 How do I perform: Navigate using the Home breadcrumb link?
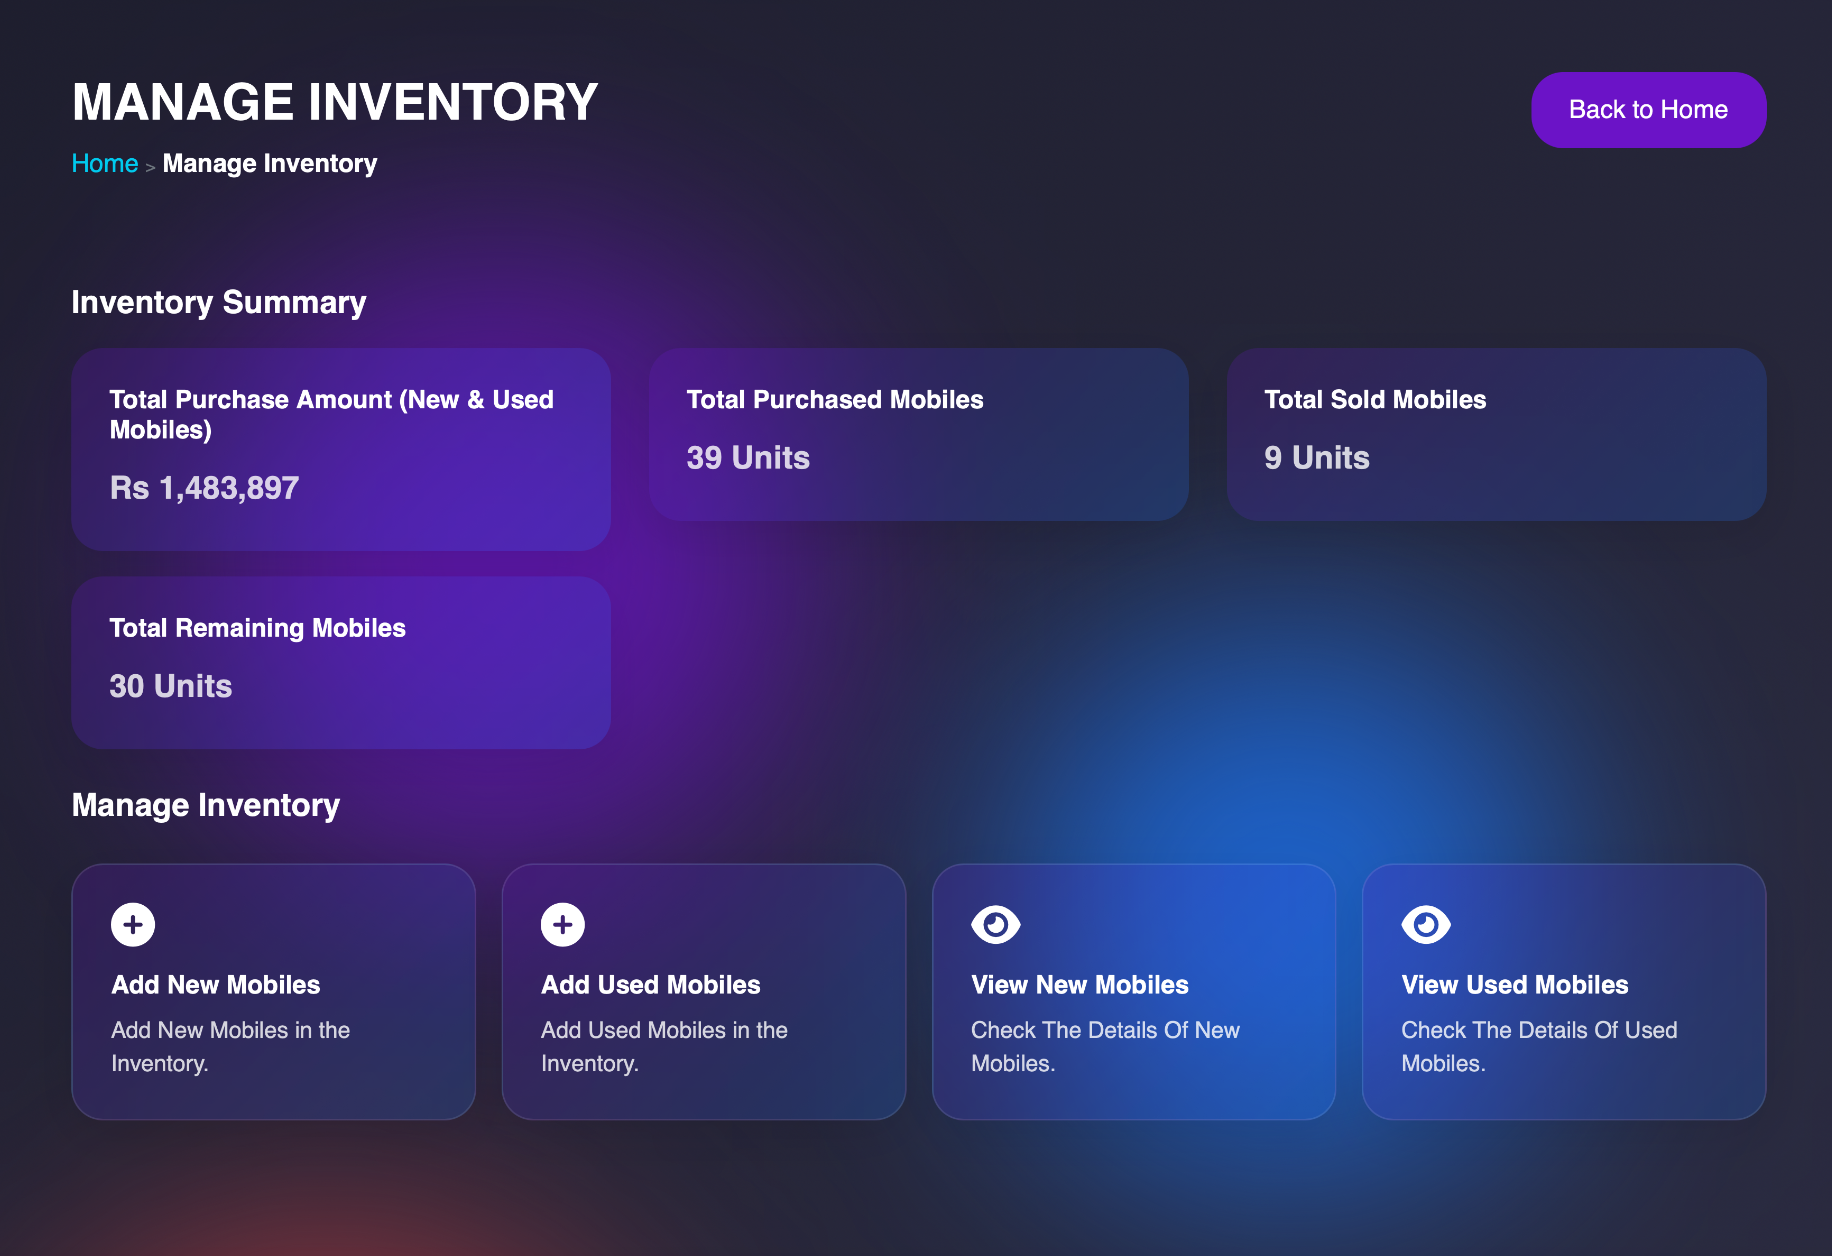point(105,163)
